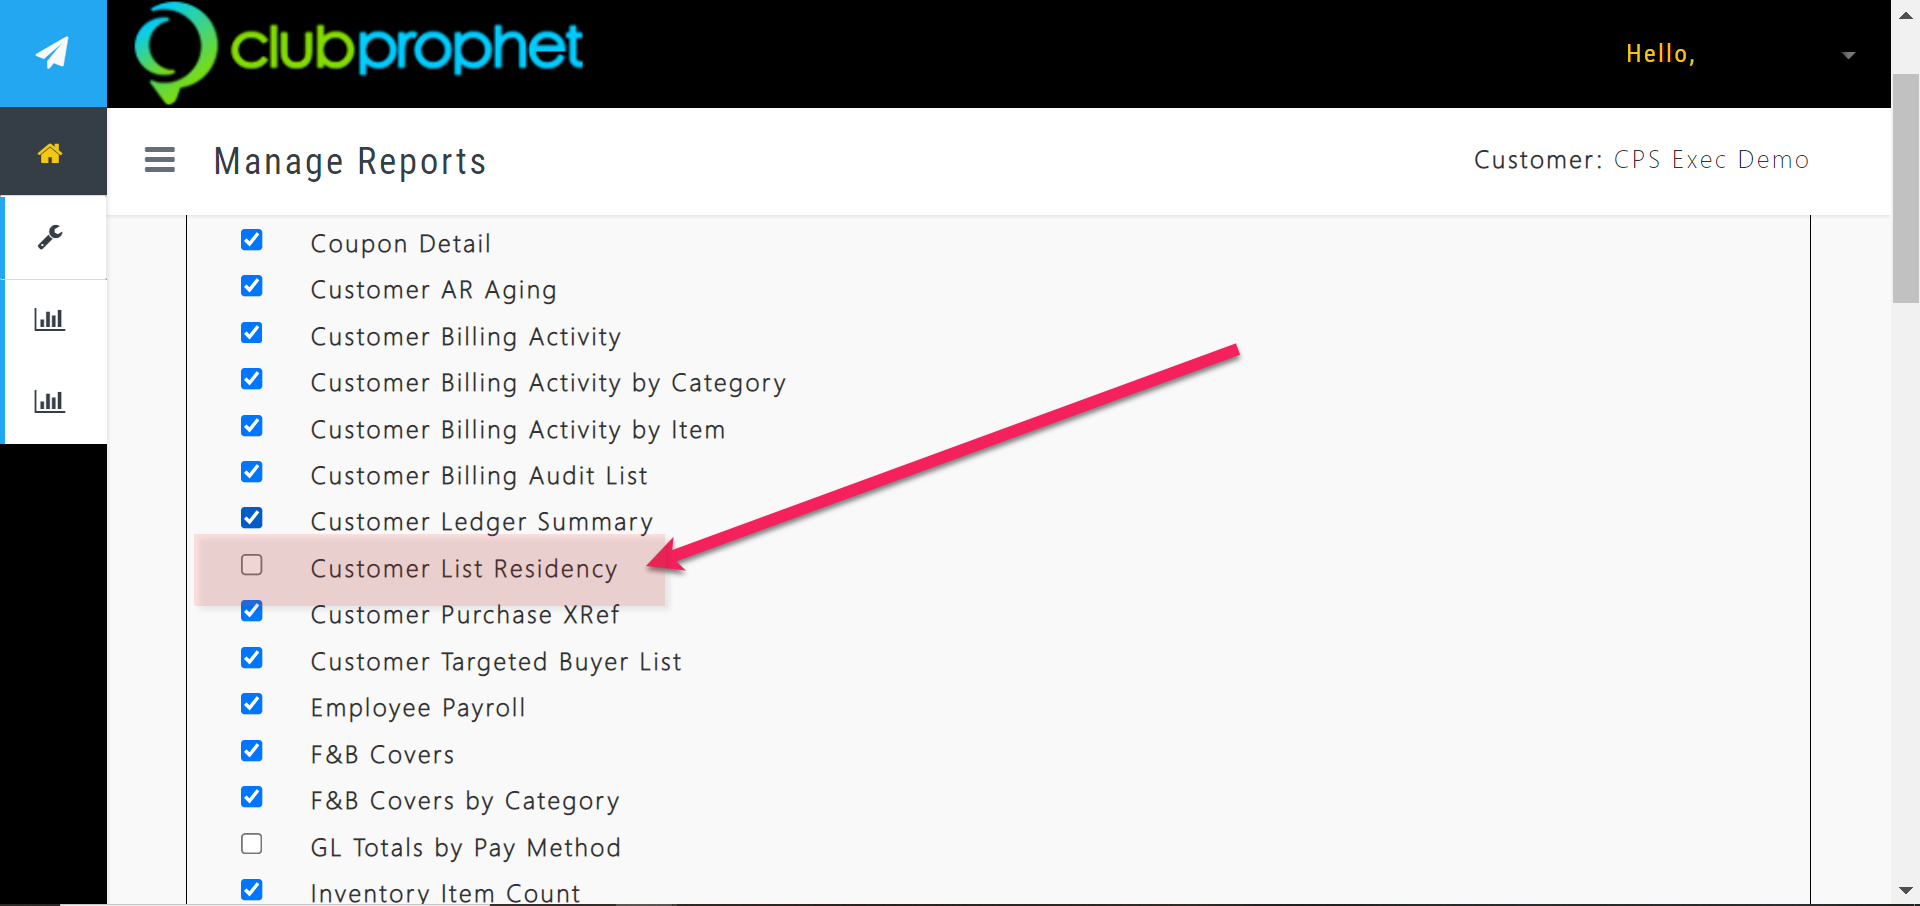Click the scrollbar up arrow

point(1905,16)
